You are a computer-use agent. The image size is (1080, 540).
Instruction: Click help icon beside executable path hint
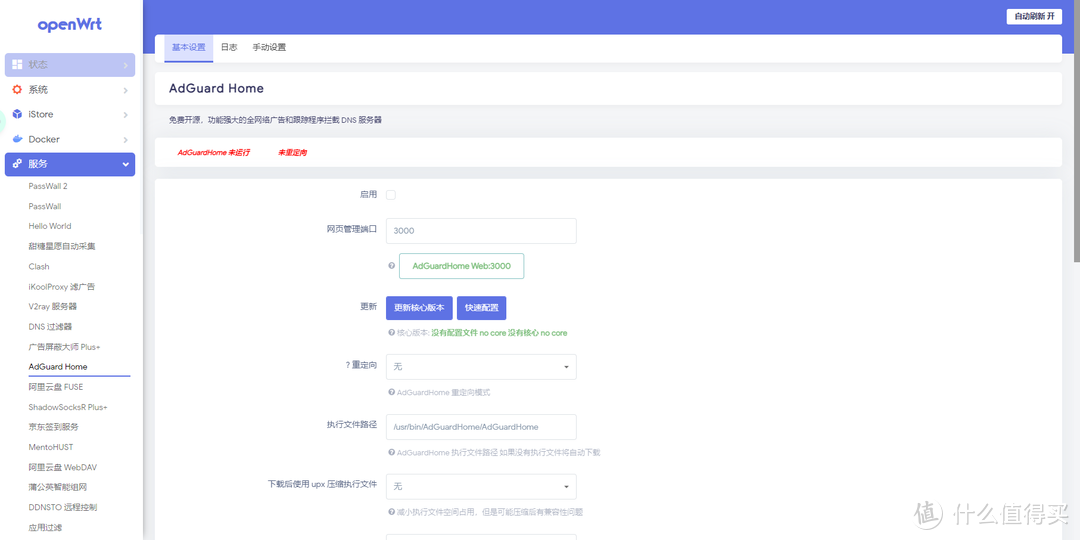(x=391, y=453)
